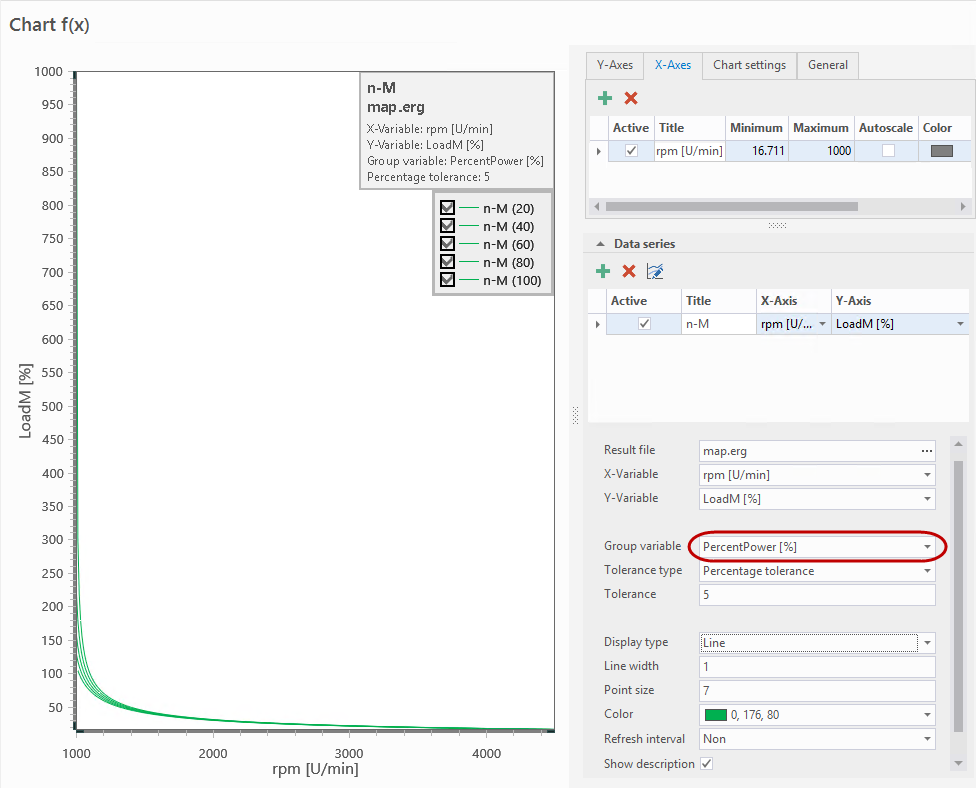
Task: Delete data series with red X icon
Action: click(x=629, y=271)
